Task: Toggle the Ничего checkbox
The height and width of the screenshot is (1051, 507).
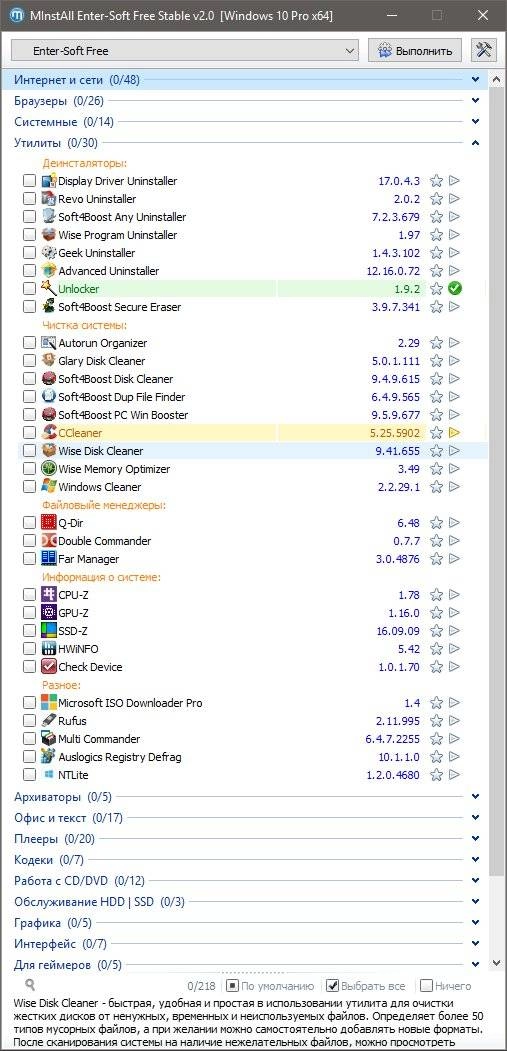Action: (x=425, y=986)
